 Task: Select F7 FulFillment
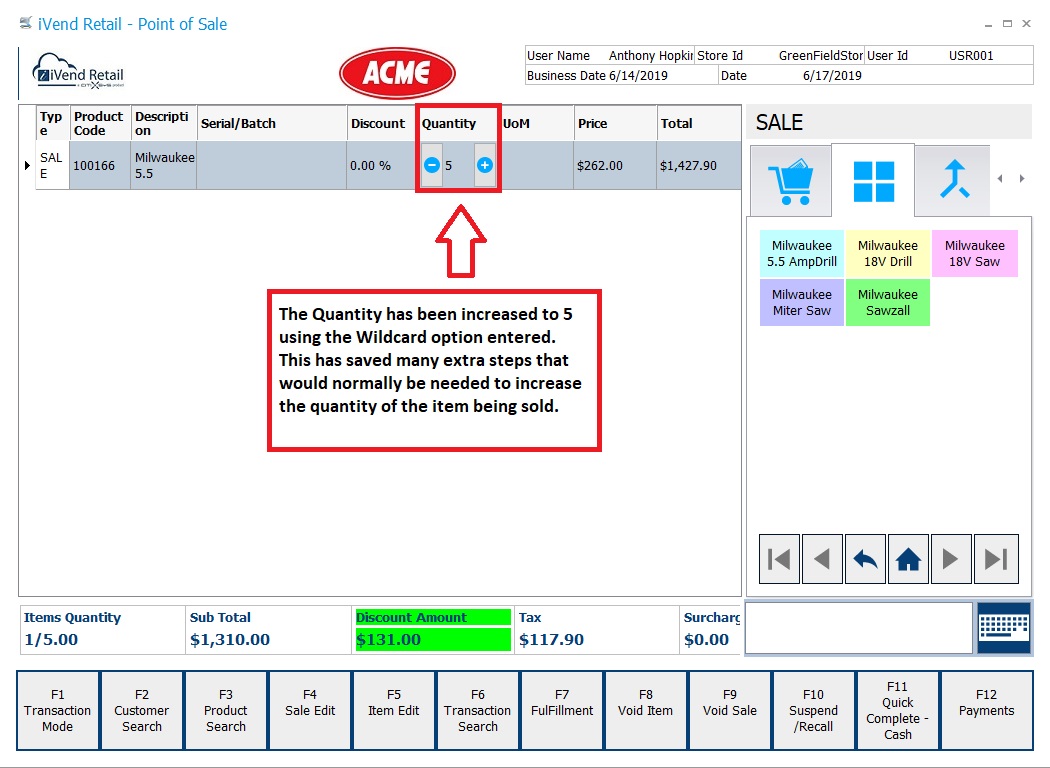click(562, 710)
